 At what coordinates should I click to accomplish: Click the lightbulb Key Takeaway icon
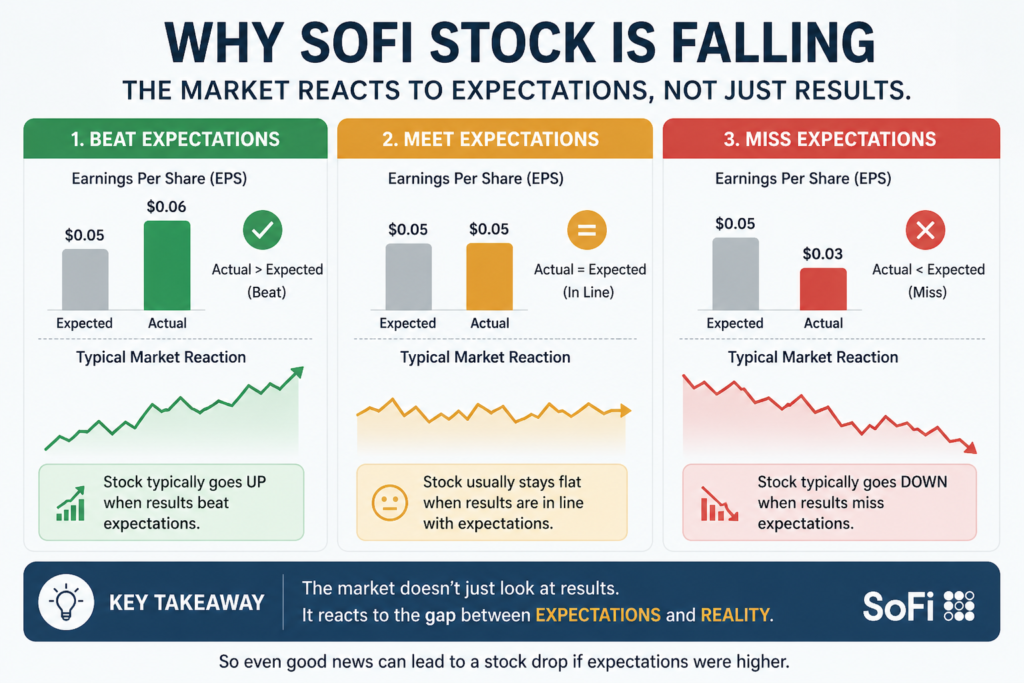(x=66, y=602)
